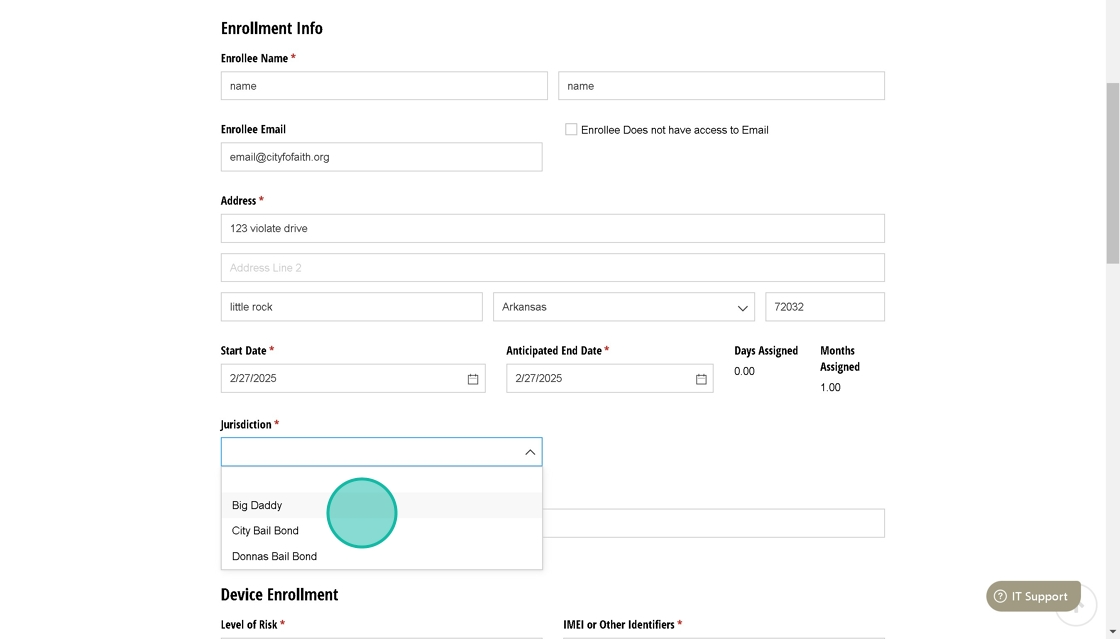This screenshot has height=639, width=1120.
Task: Click the page vertical scrollbar thumb
Action: (x=1113, y=173)
